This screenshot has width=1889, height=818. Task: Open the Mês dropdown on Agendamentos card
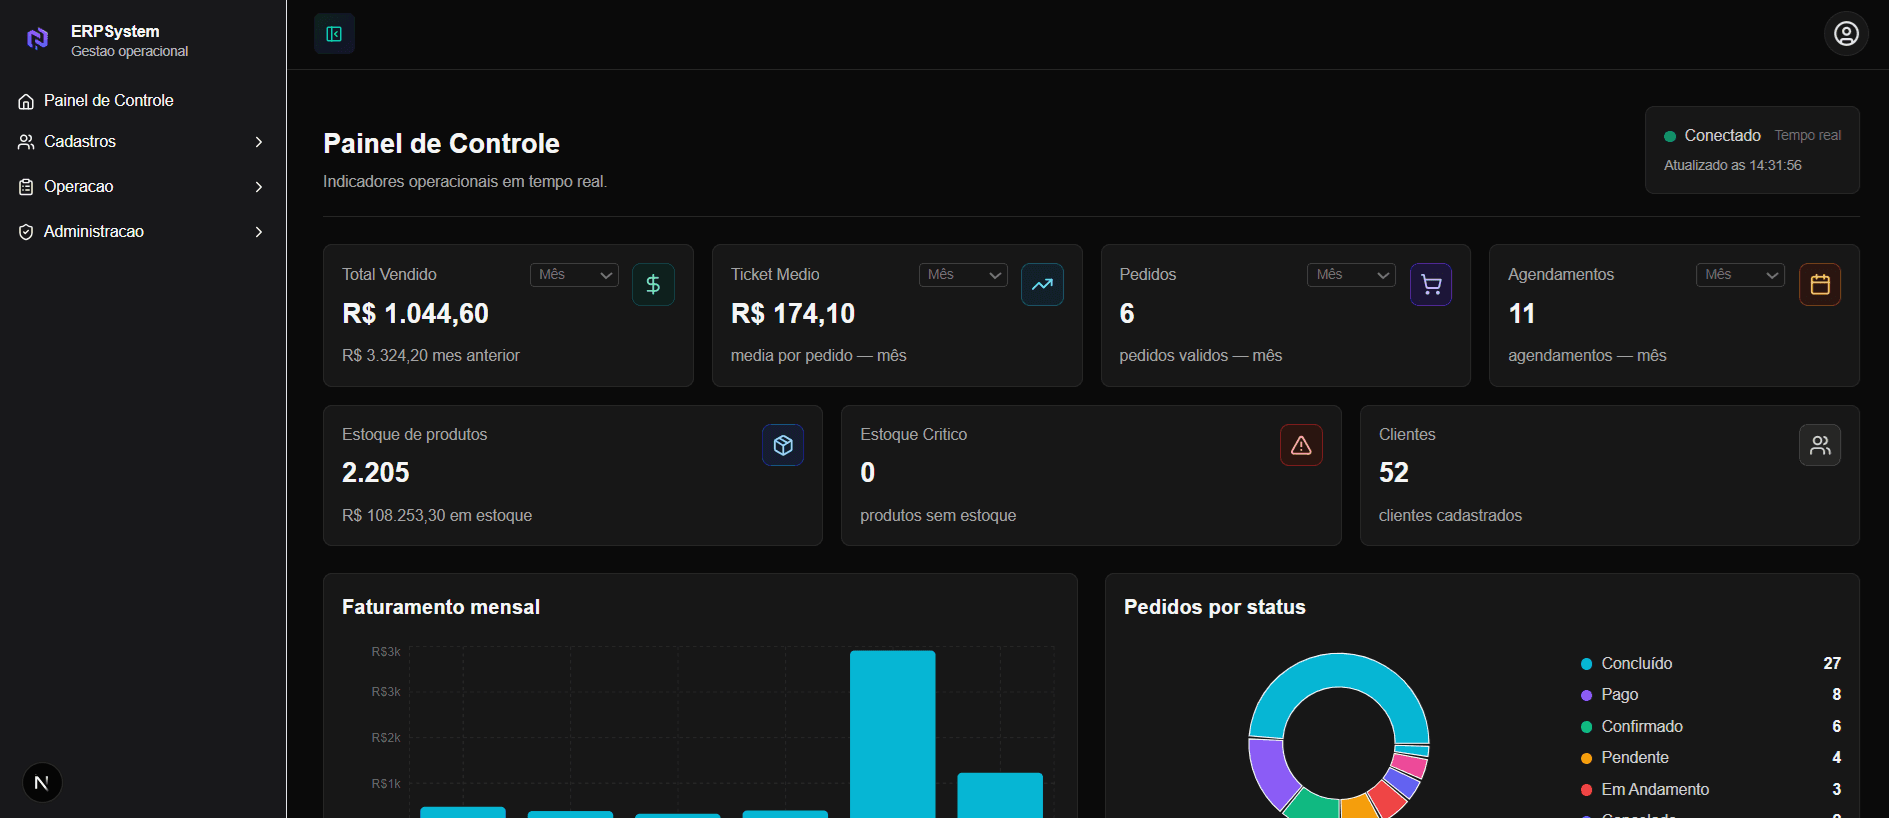pyautogui.click(x=1740, y=275)
